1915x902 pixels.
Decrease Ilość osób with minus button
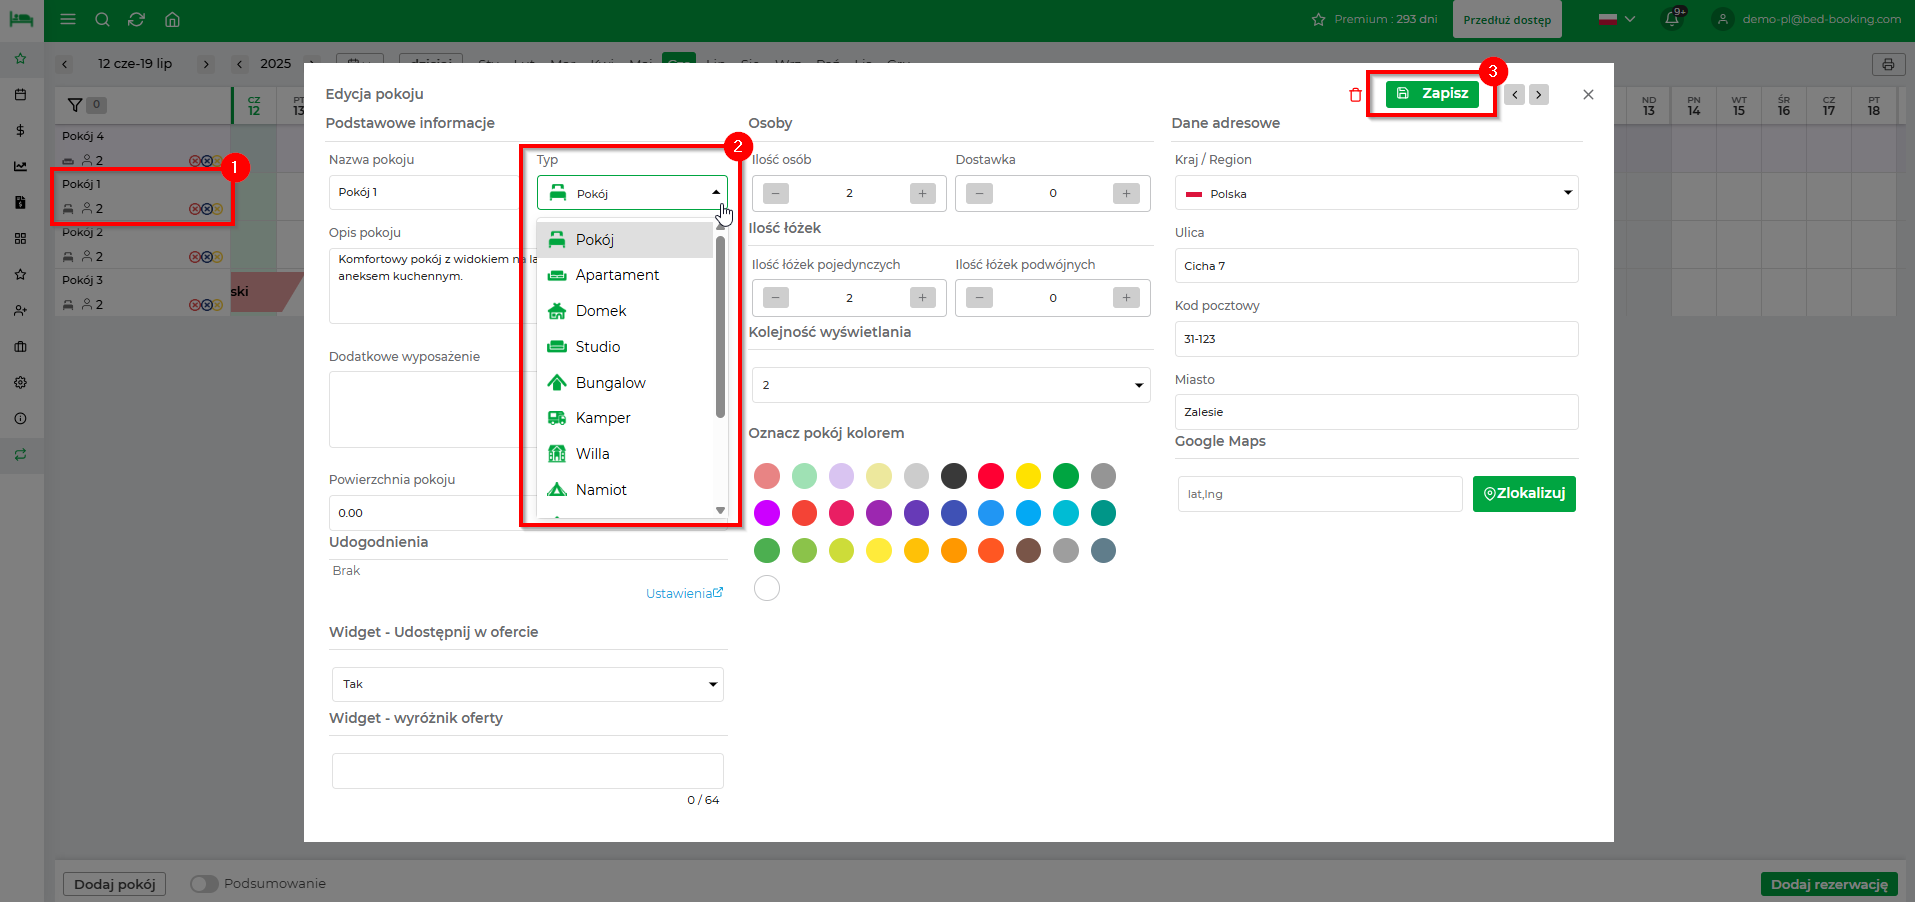click(x=776, y=194)
